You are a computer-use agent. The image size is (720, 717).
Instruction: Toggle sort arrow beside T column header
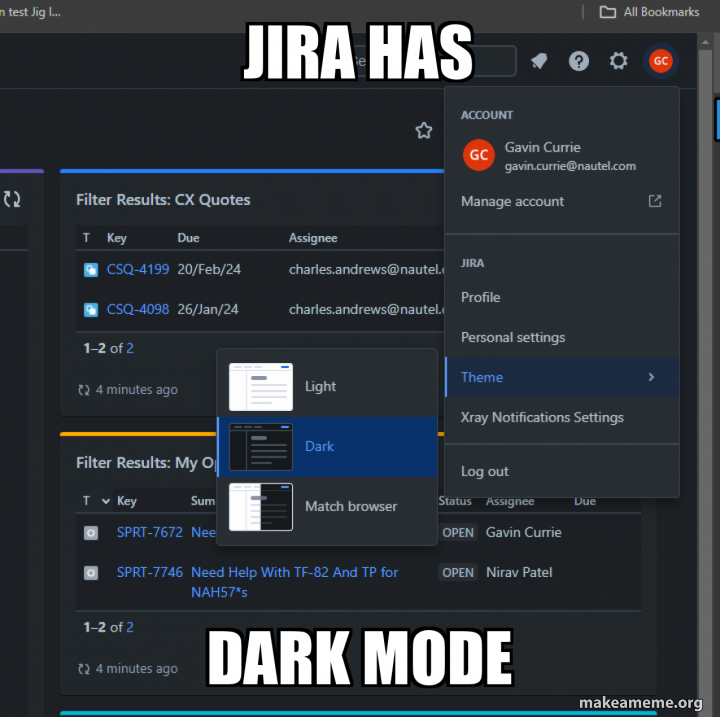[106, 501]
